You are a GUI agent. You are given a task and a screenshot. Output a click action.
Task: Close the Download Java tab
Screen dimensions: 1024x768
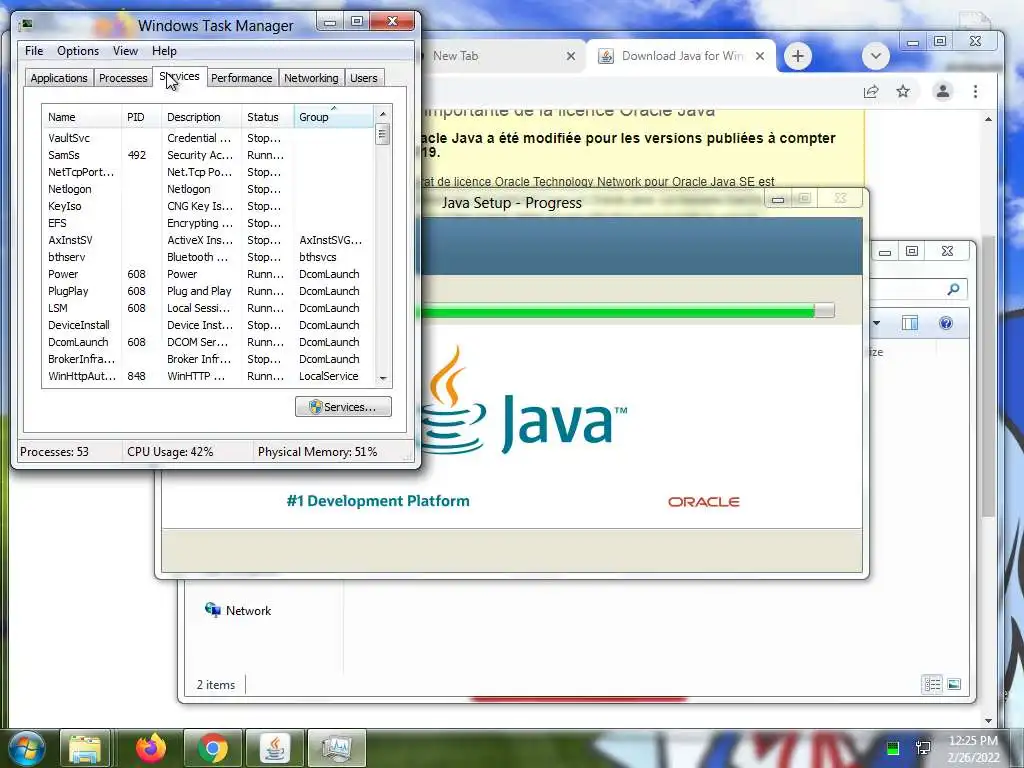[760, 56]
